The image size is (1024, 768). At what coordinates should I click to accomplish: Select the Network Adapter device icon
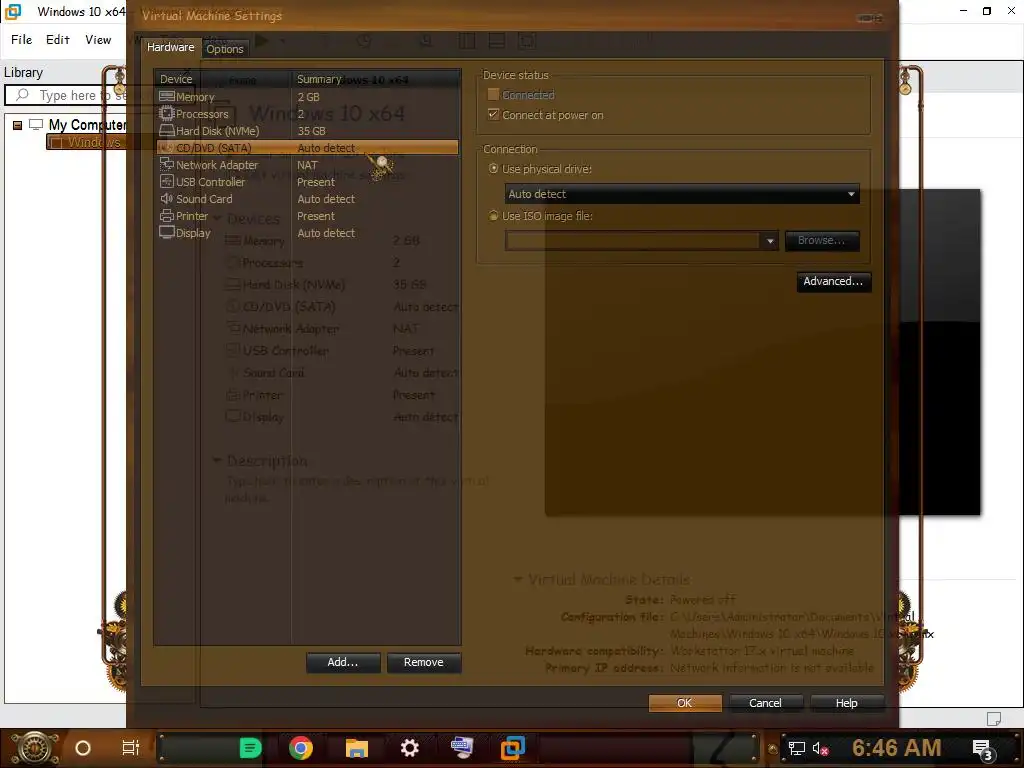[167, 165]
